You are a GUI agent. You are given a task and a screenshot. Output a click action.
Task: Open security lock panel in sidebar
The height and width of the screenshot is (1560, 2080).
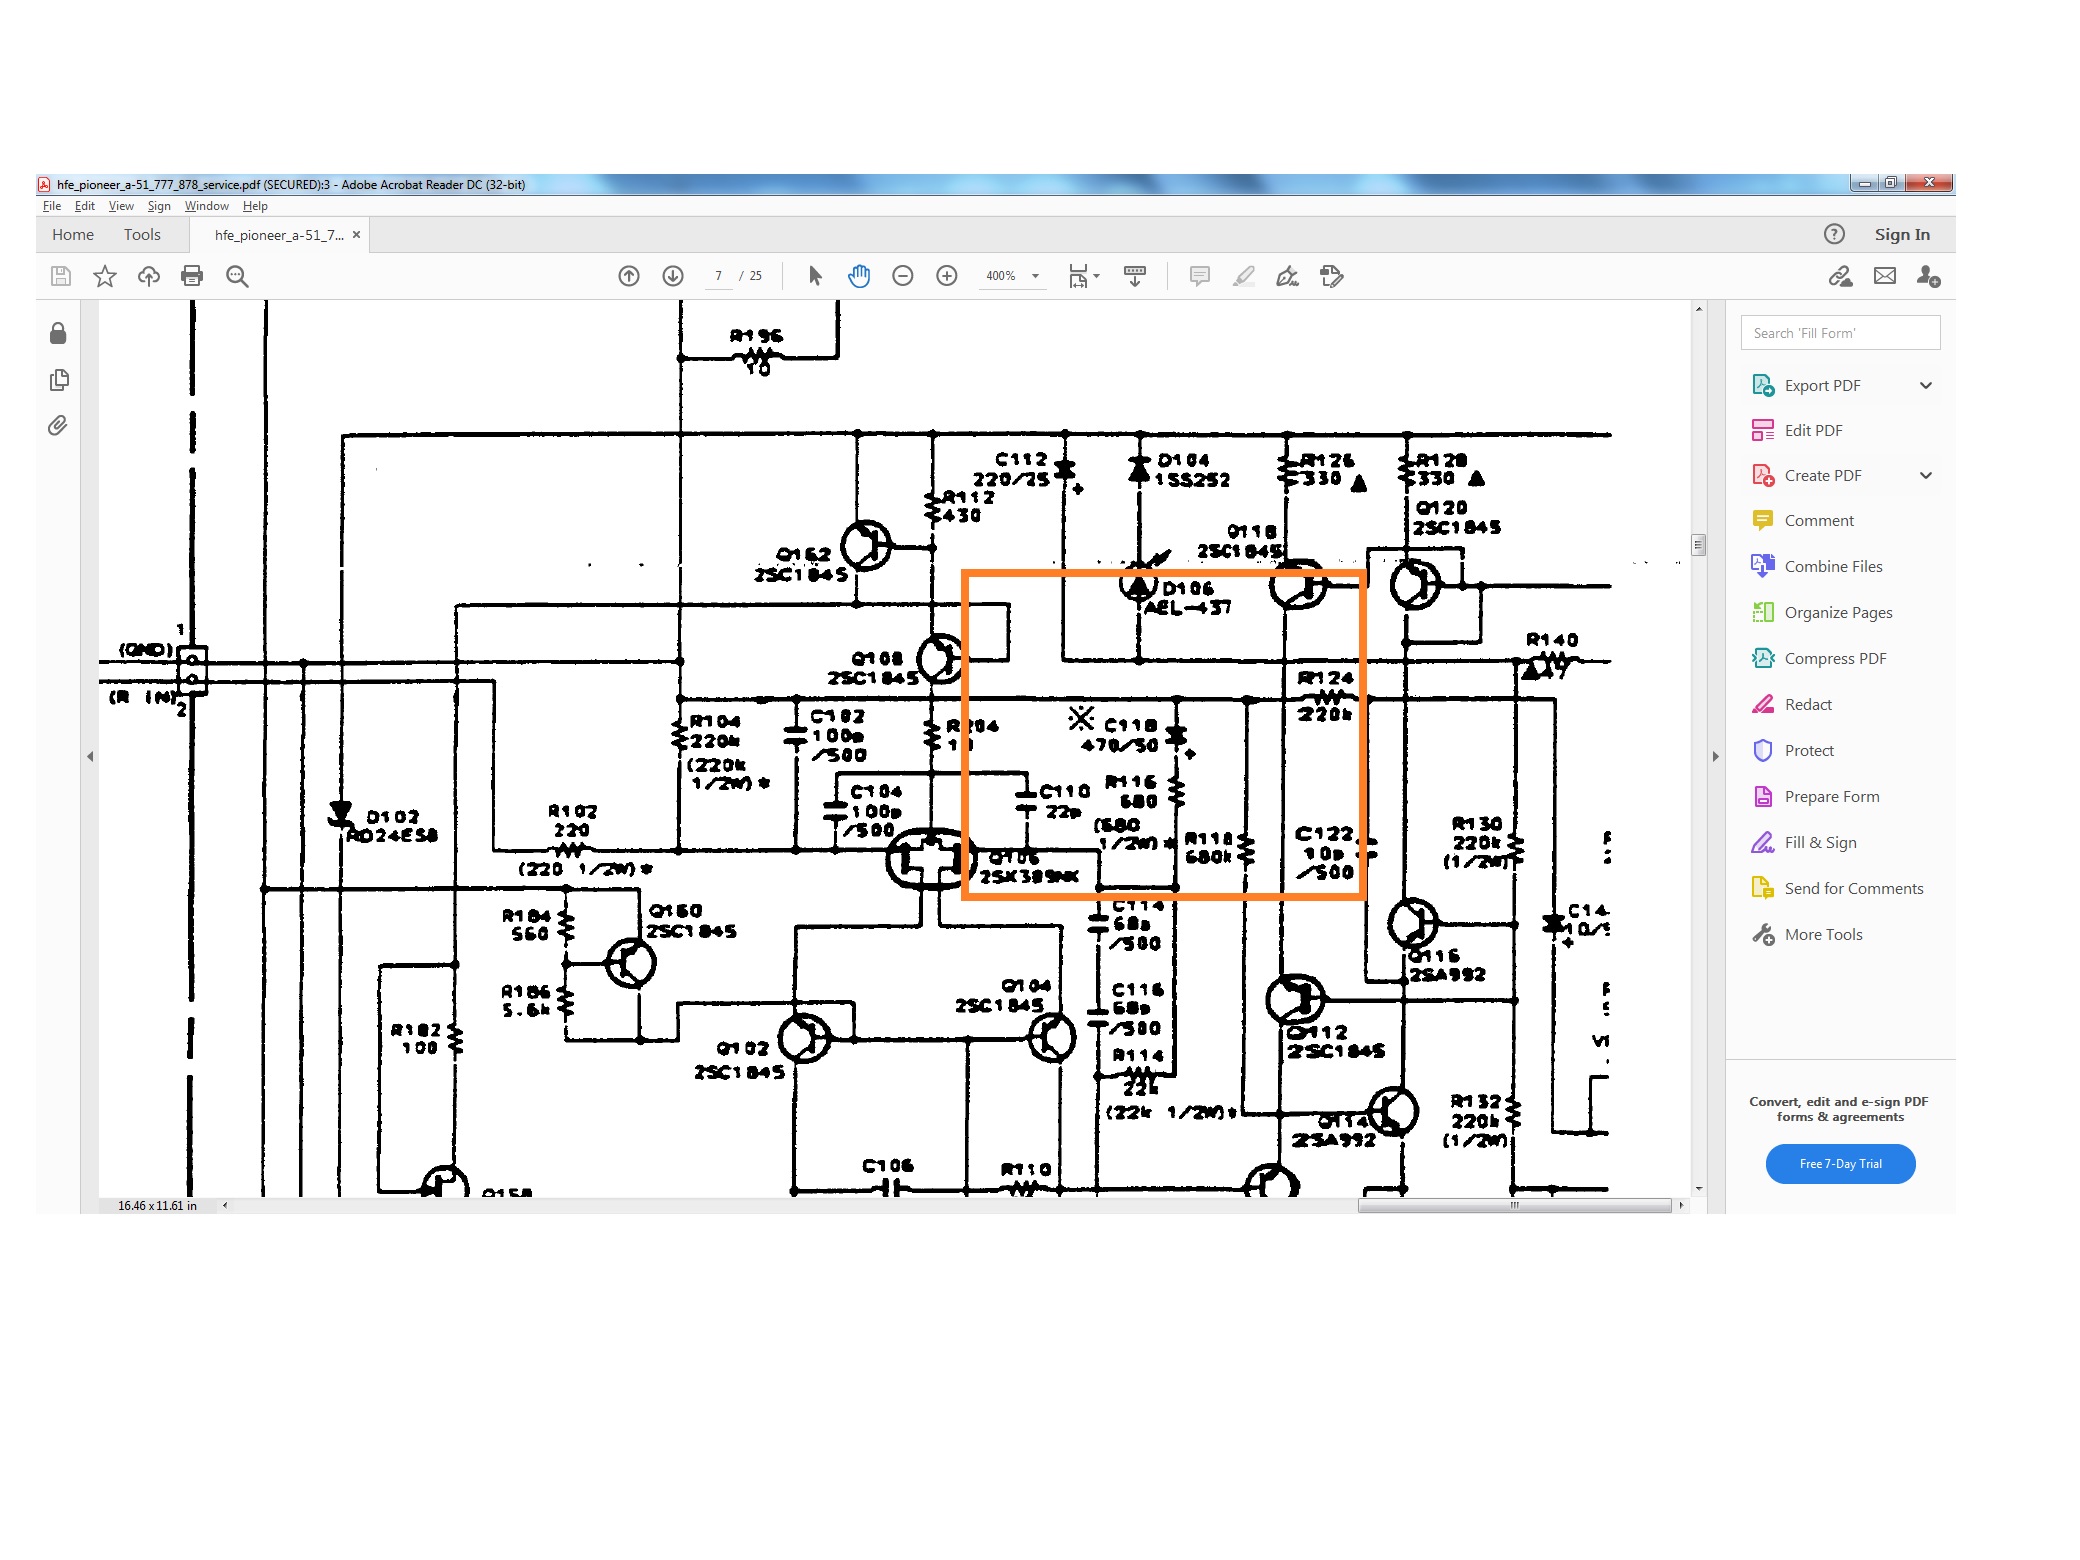point(58,333)
